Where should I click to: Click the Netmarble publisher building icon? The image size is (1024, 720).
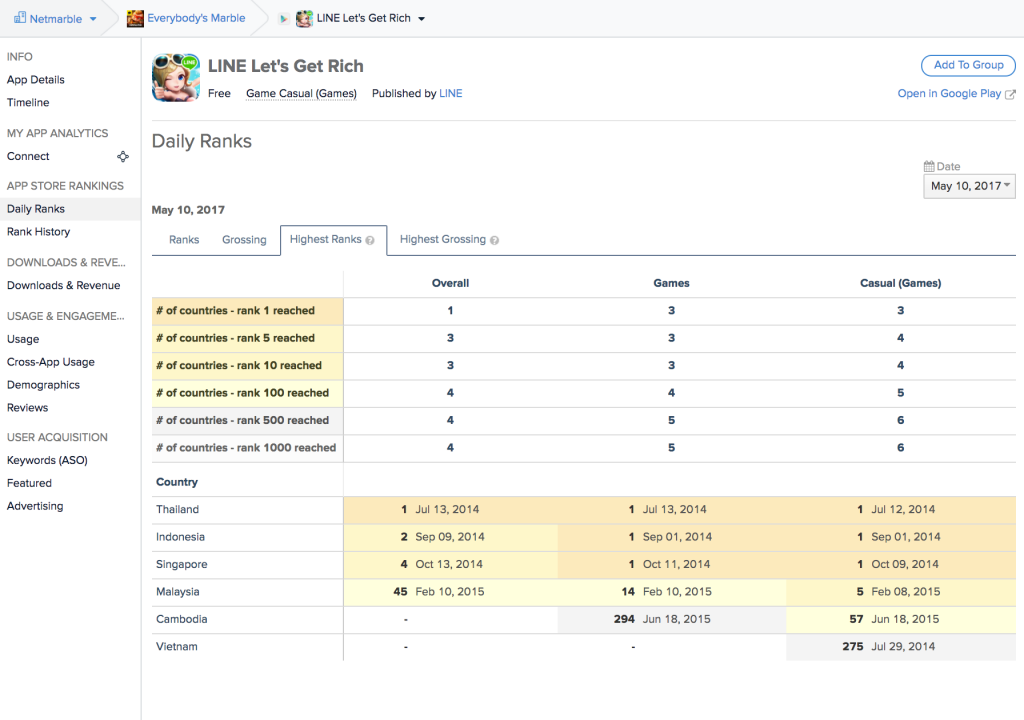(20, 18)
